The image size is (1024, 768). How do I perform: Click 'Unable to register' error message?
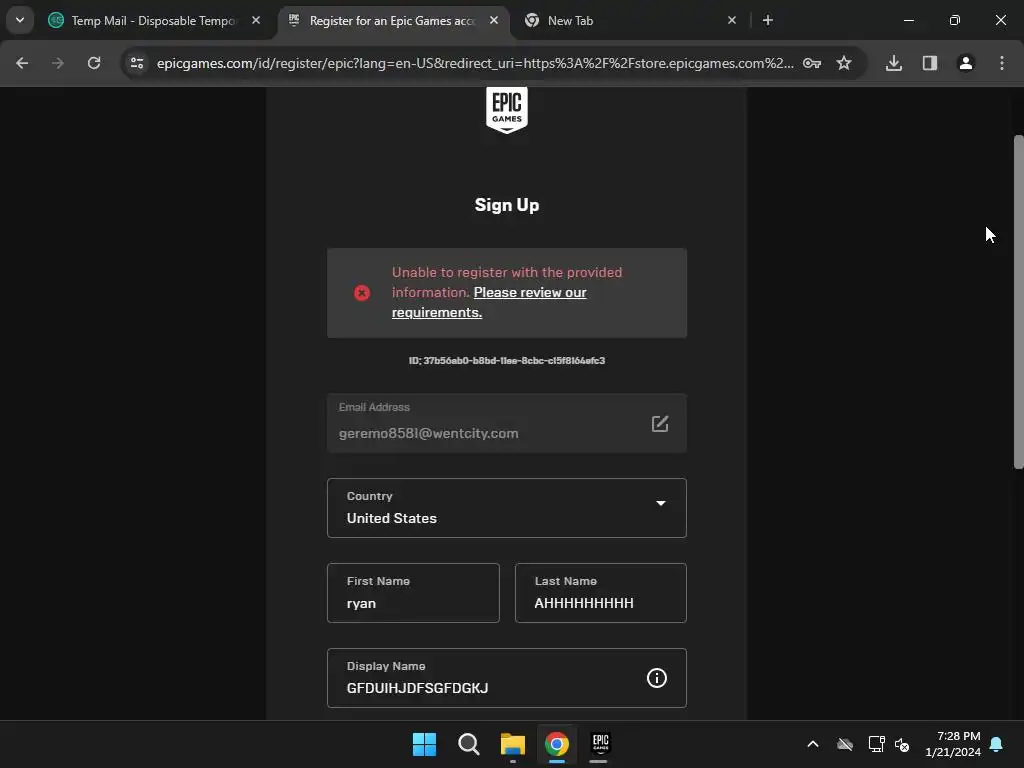pyautogui.click(x=507, y=282)
